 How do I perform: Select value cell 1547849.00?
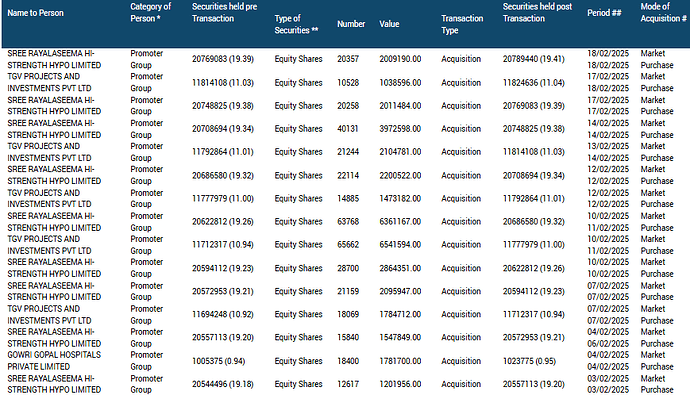[400, 337]
